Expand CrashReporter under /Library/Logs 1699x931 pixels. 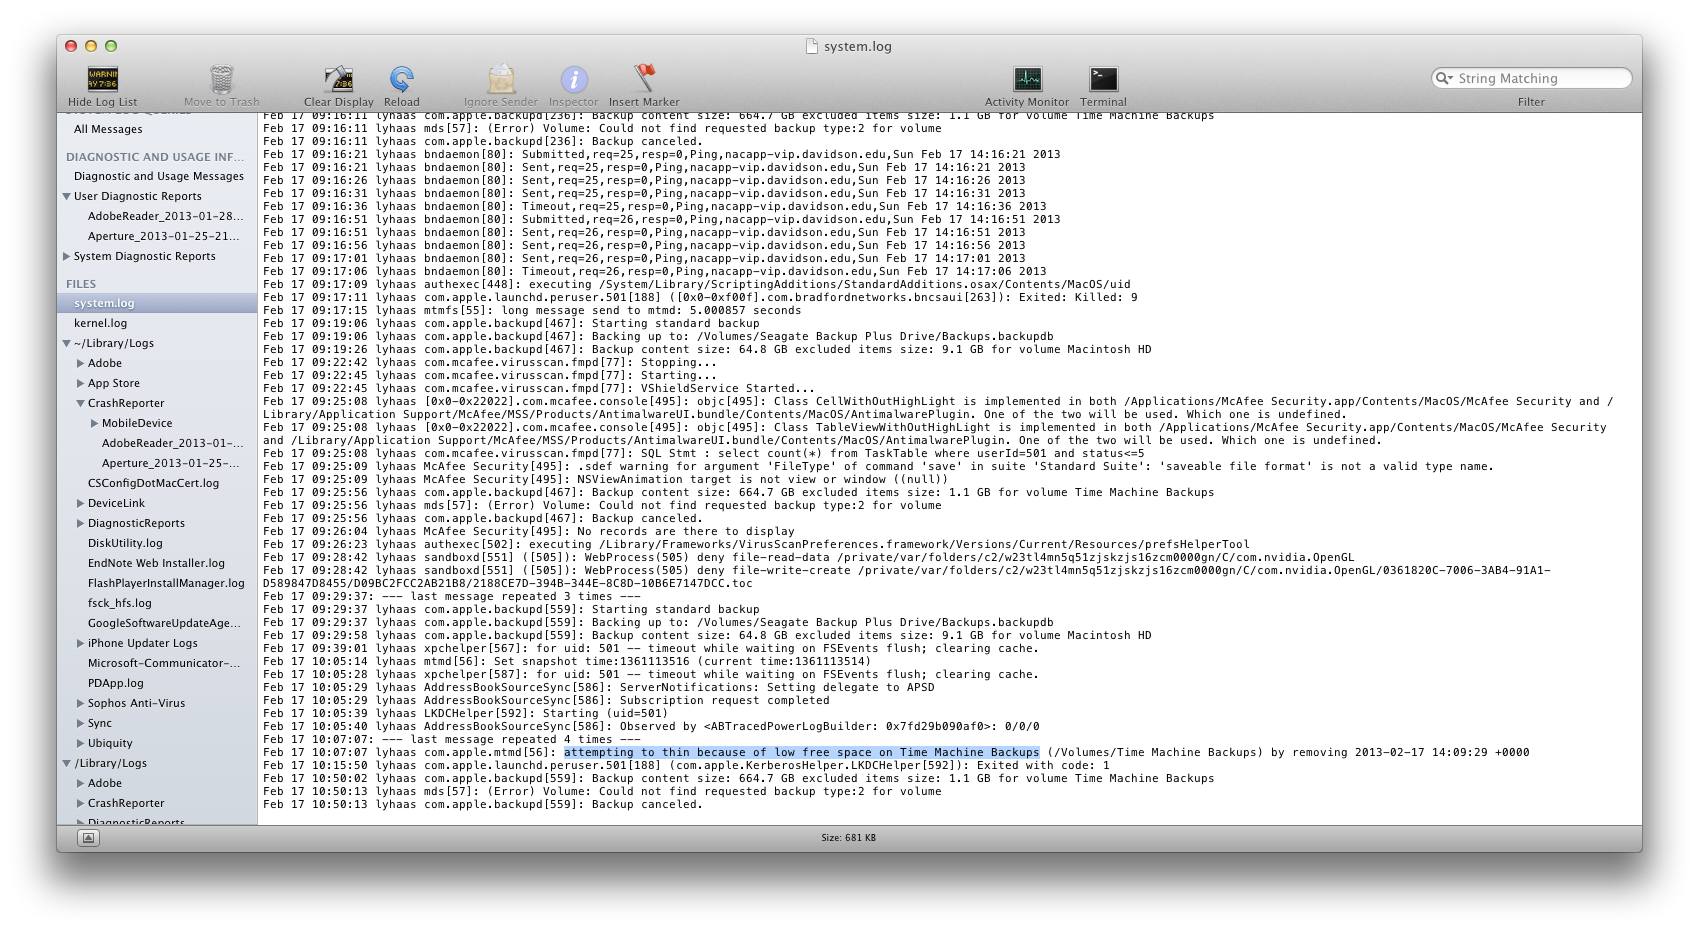click(x=81, y=803)
